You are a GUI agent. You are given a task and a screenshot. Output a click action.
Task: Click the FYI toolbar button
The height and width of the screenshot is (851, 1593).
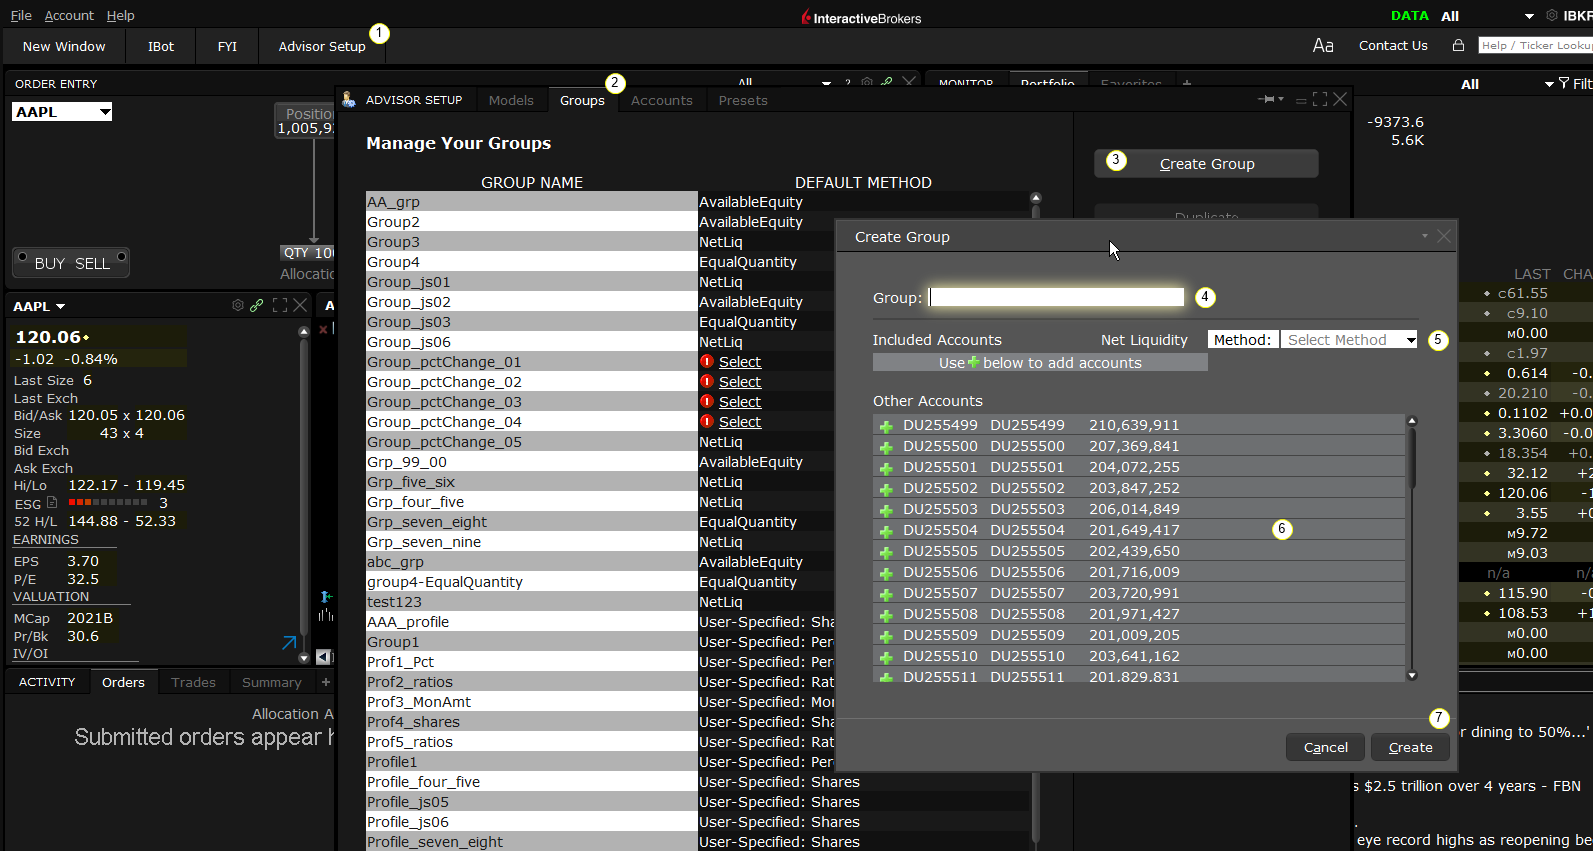coord(227,46)
